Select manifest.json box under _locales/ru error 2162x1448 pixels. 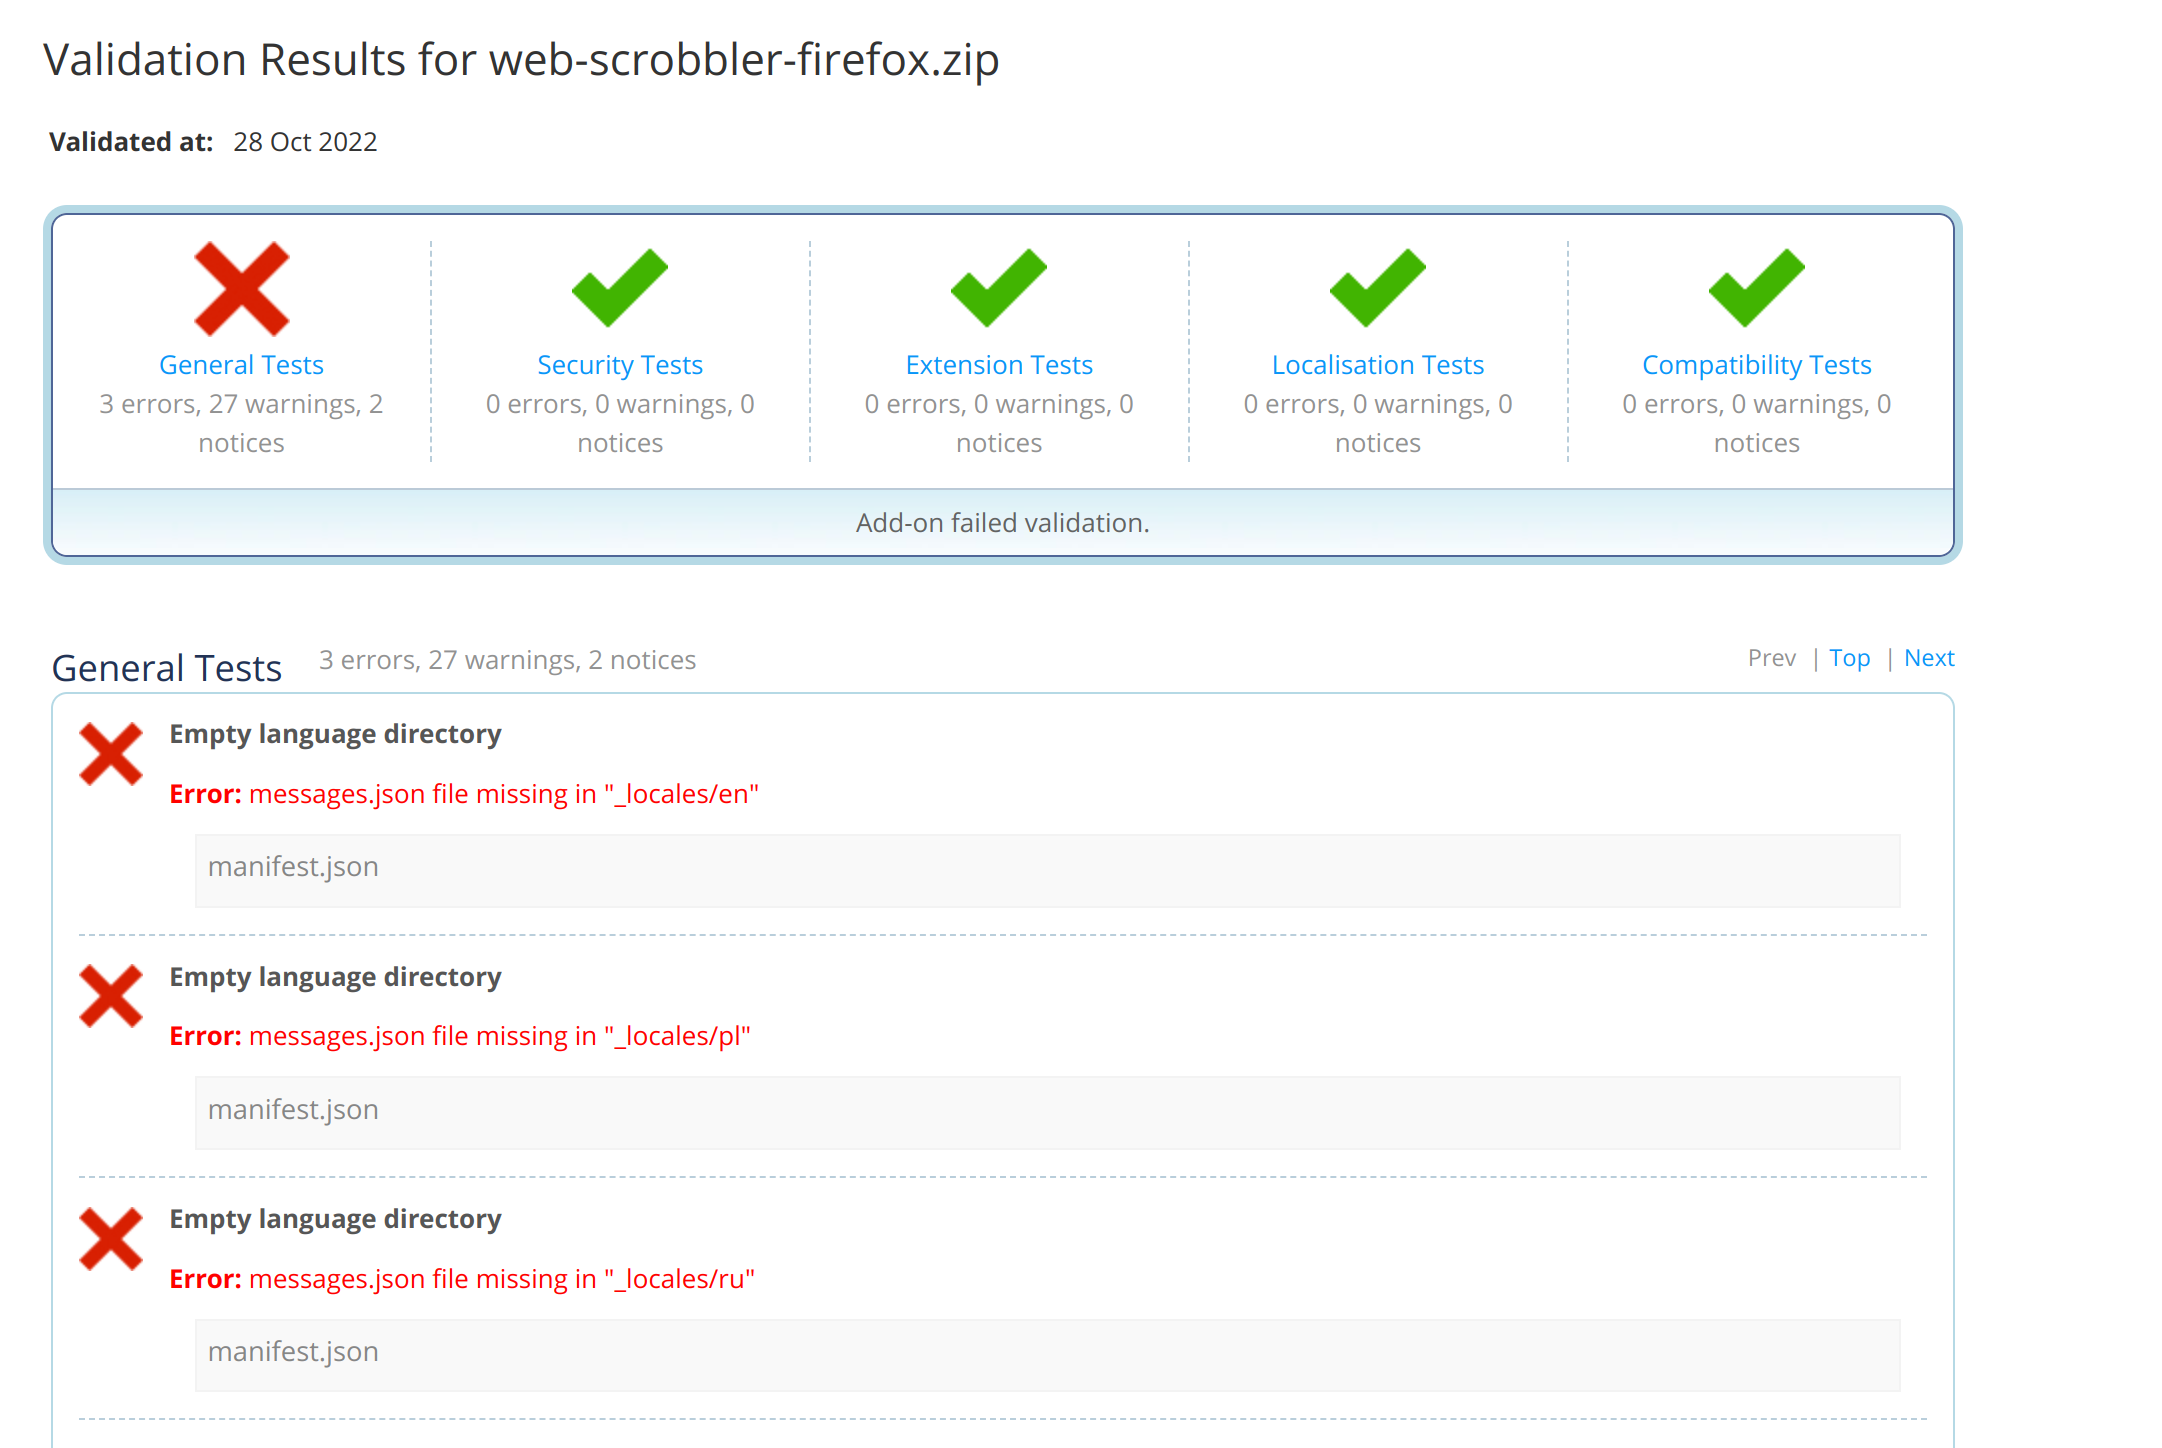(1047, 1354)
